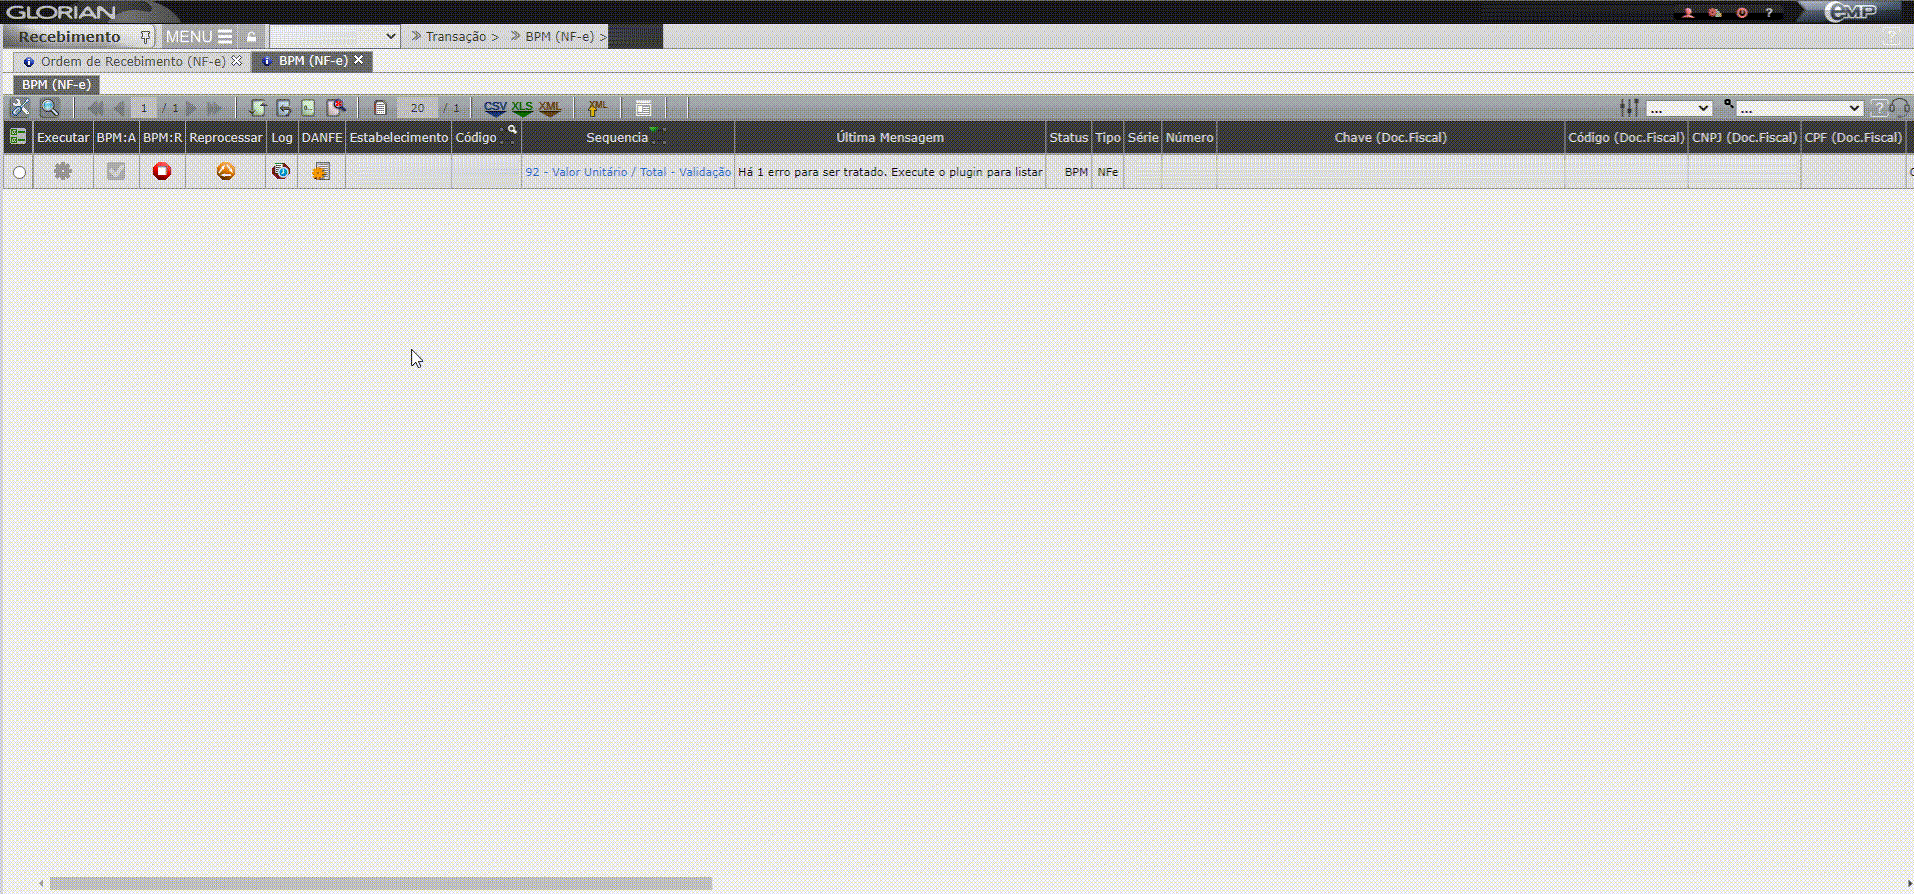Toggle the select-all checklist icon in grid header

point(18,137)
